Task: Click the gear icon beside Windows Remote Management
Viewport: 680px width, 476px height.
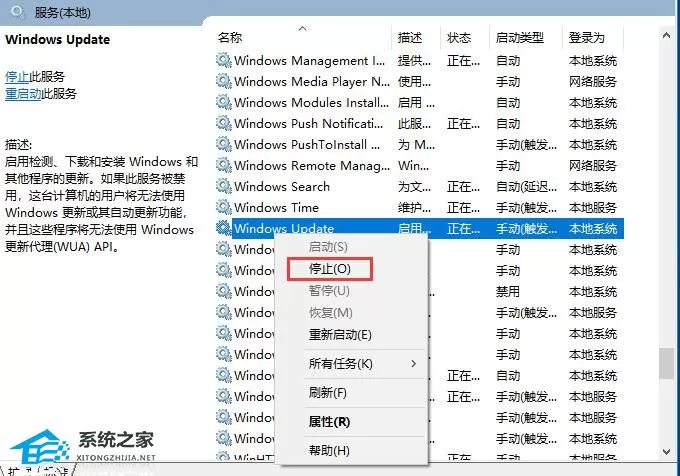Action: (x=224, y=165)
